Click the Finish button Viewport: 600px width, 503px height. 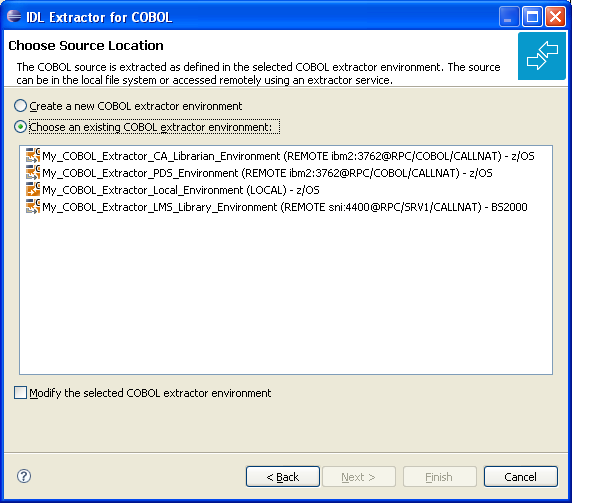pyautogui.click(x=440, y=477)
